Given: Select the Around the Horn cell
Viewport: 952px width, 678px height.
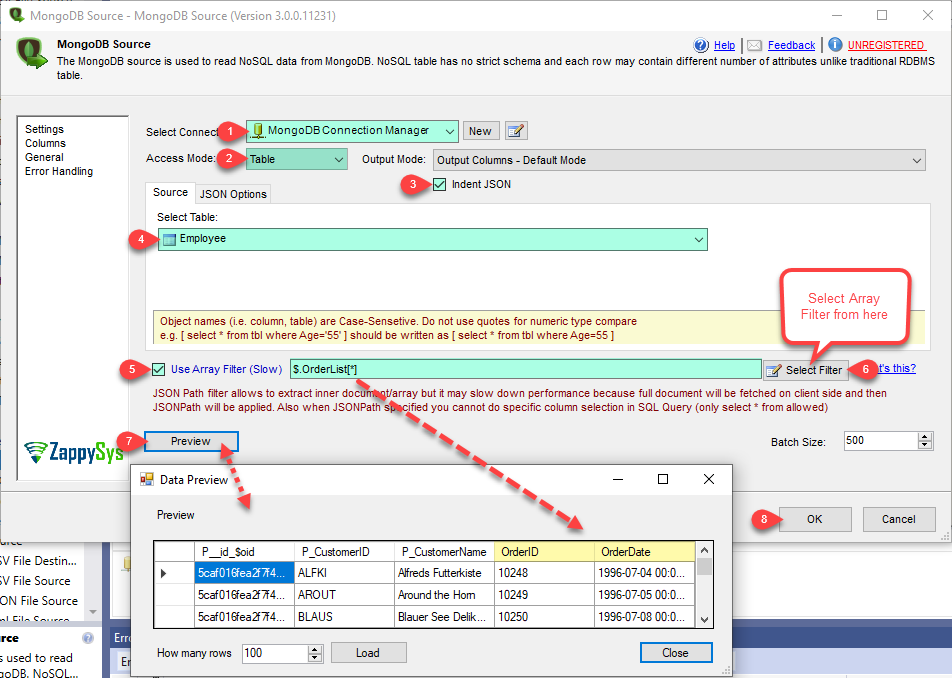Looking at the screenshot, I should coord(444,595).
